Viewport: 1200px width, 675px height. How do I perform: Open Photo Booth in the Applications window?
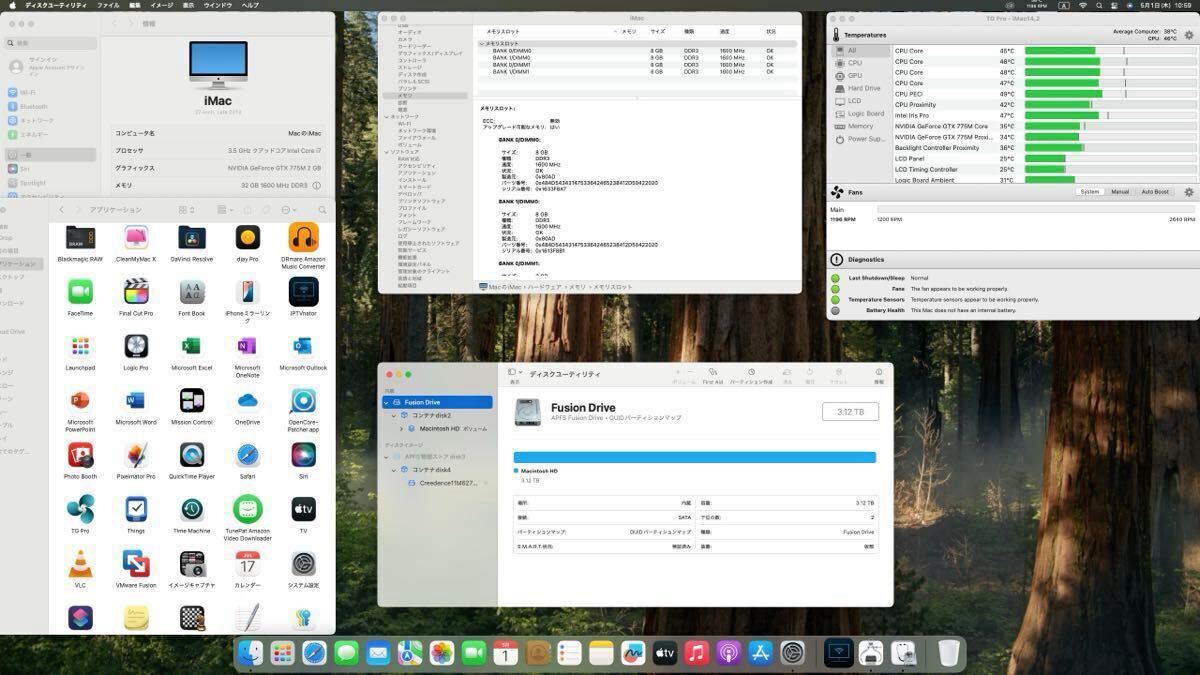[x=80, y=456]
